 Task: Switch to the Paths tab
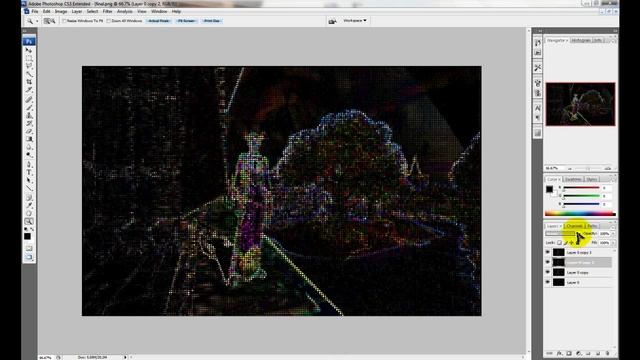[x=592, y=226]
